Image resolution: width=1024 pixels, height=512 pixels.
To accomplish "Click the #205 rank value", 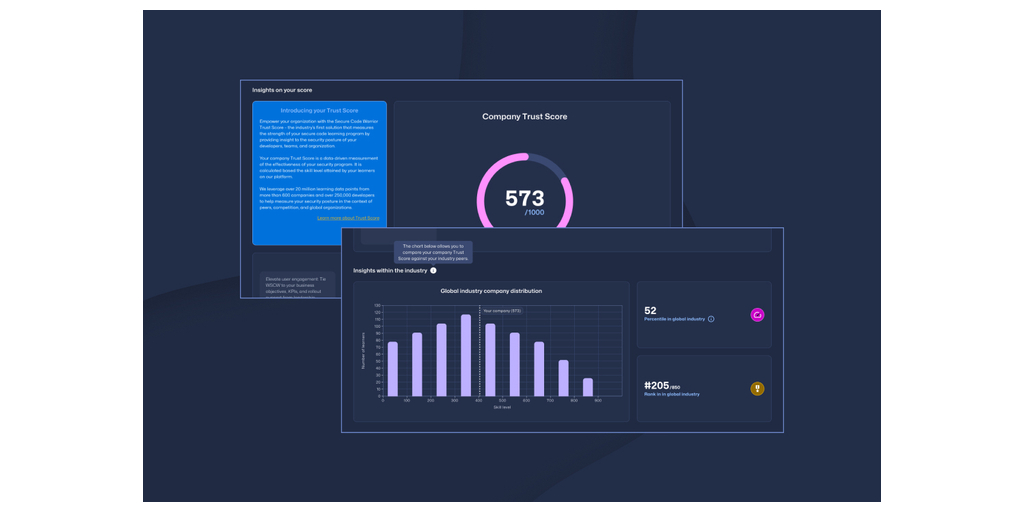I will pyautogui.click(x=656, y=384).
